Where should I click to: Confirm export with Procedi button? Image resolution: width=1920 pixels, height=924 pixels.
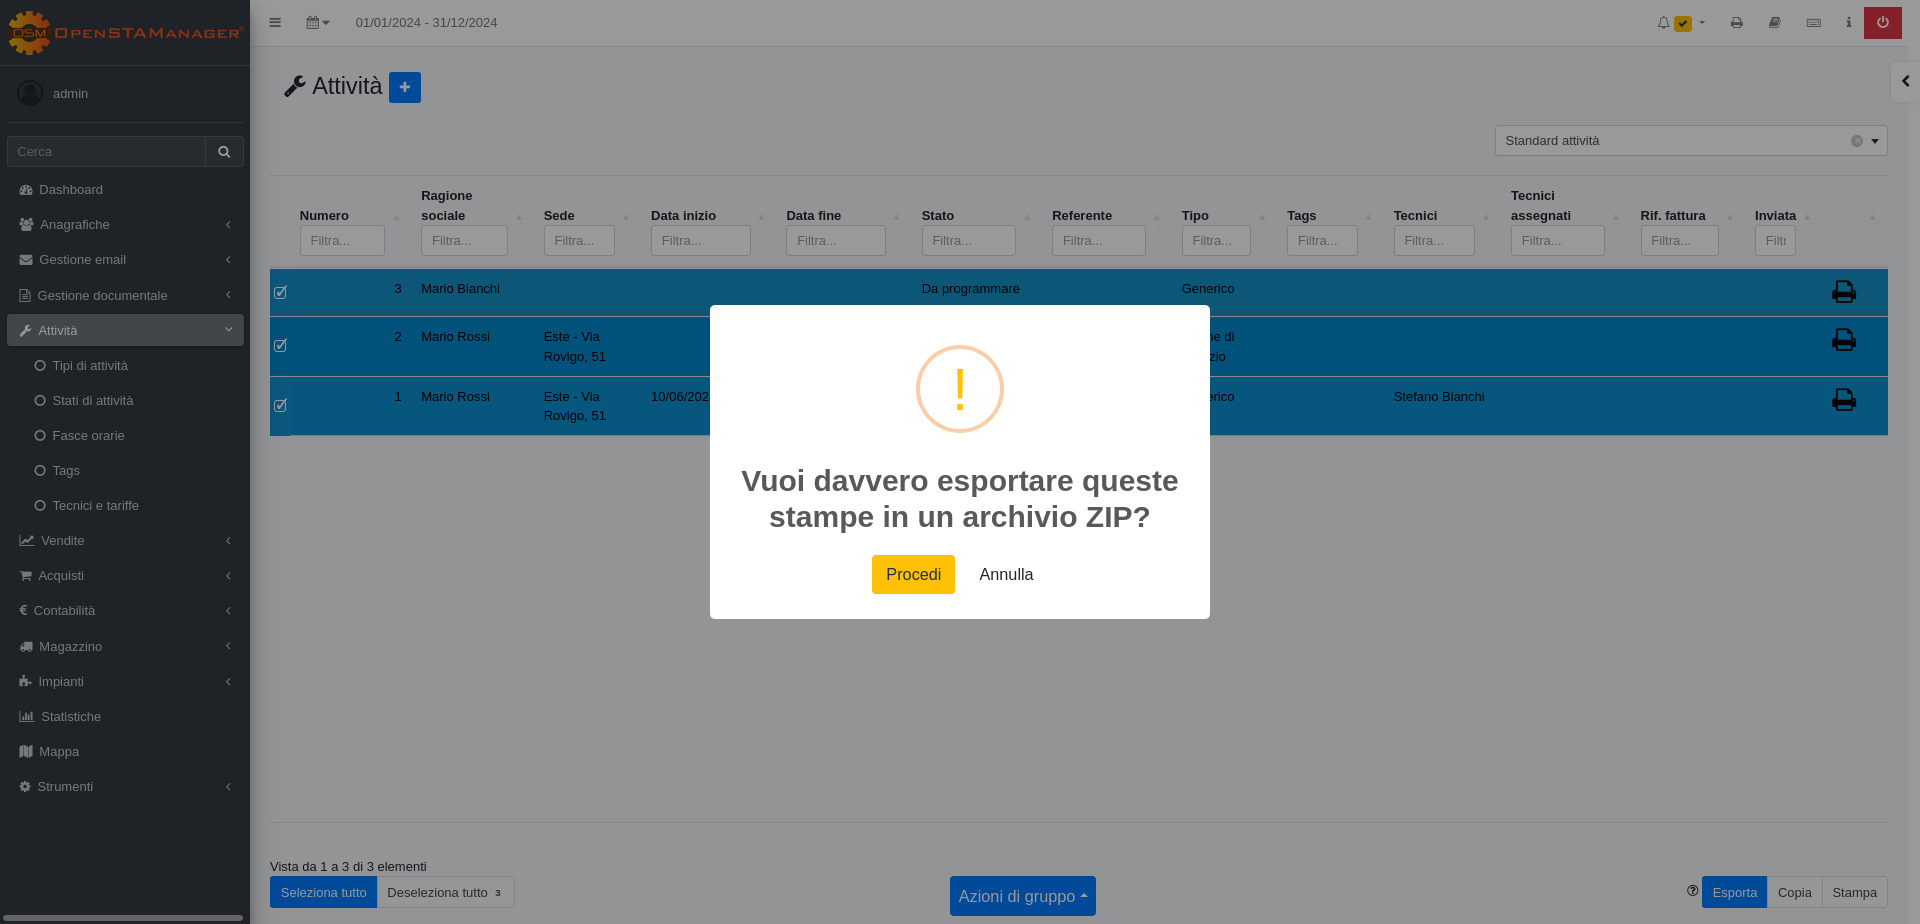[913, 574]
